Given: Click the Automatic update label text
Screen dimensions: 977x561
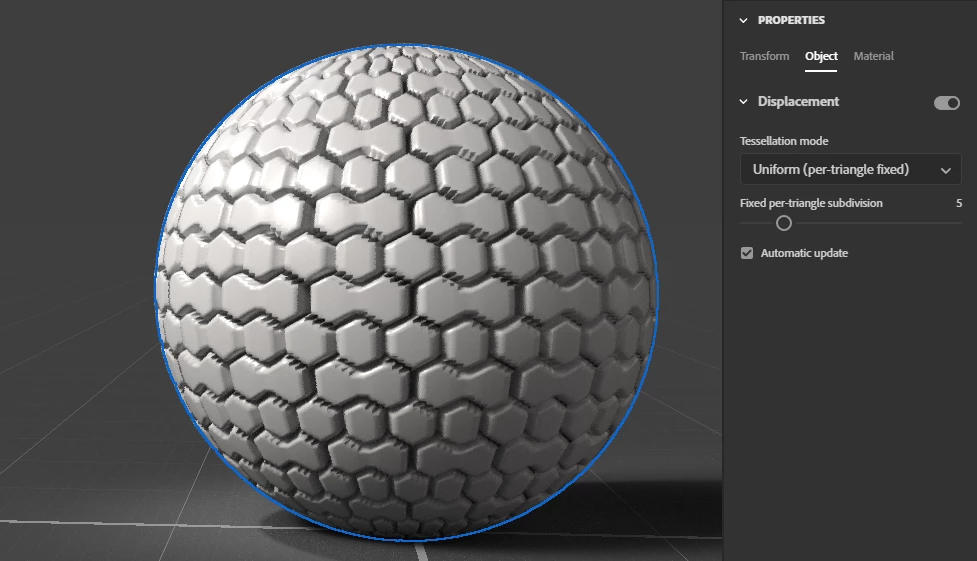Looking at the screenshot, I should click(x=804, y=253).
